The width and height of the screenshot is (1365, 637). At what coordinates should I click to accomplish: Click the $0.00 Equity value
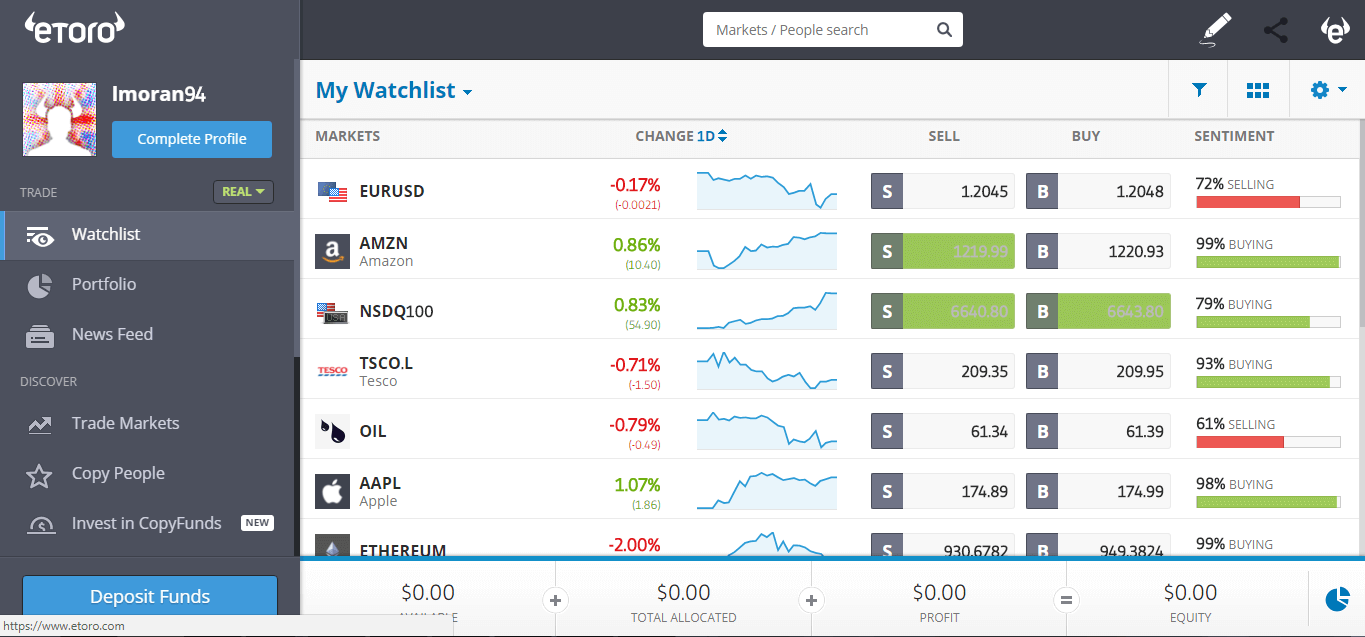(1191, 593)
